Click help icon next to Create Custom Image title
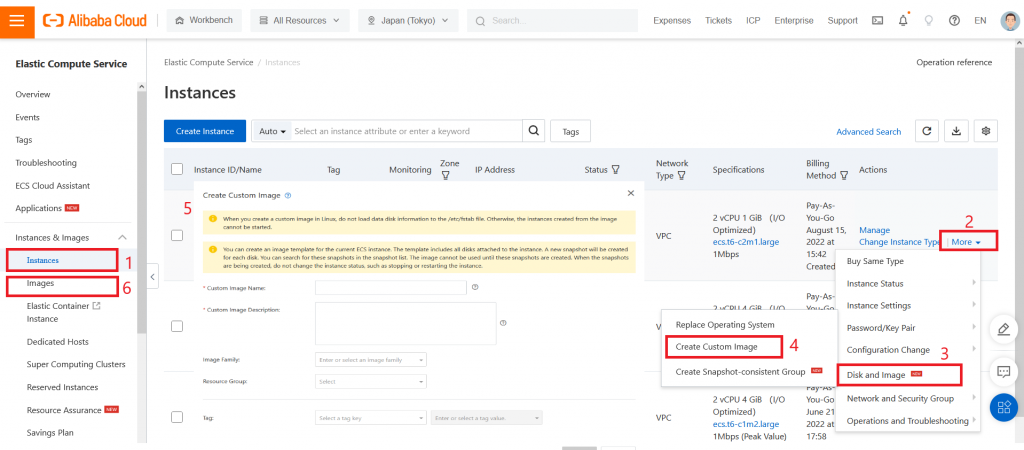The width and height of the screenshot is (1024, 450). tap(288, 195)
